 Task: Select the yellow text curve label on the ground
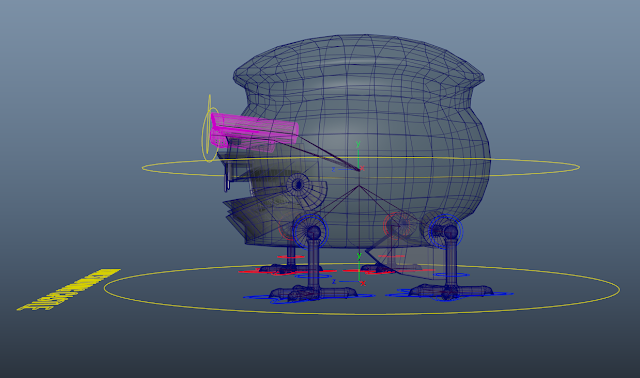pyautogui.click(x=68, y=290)
